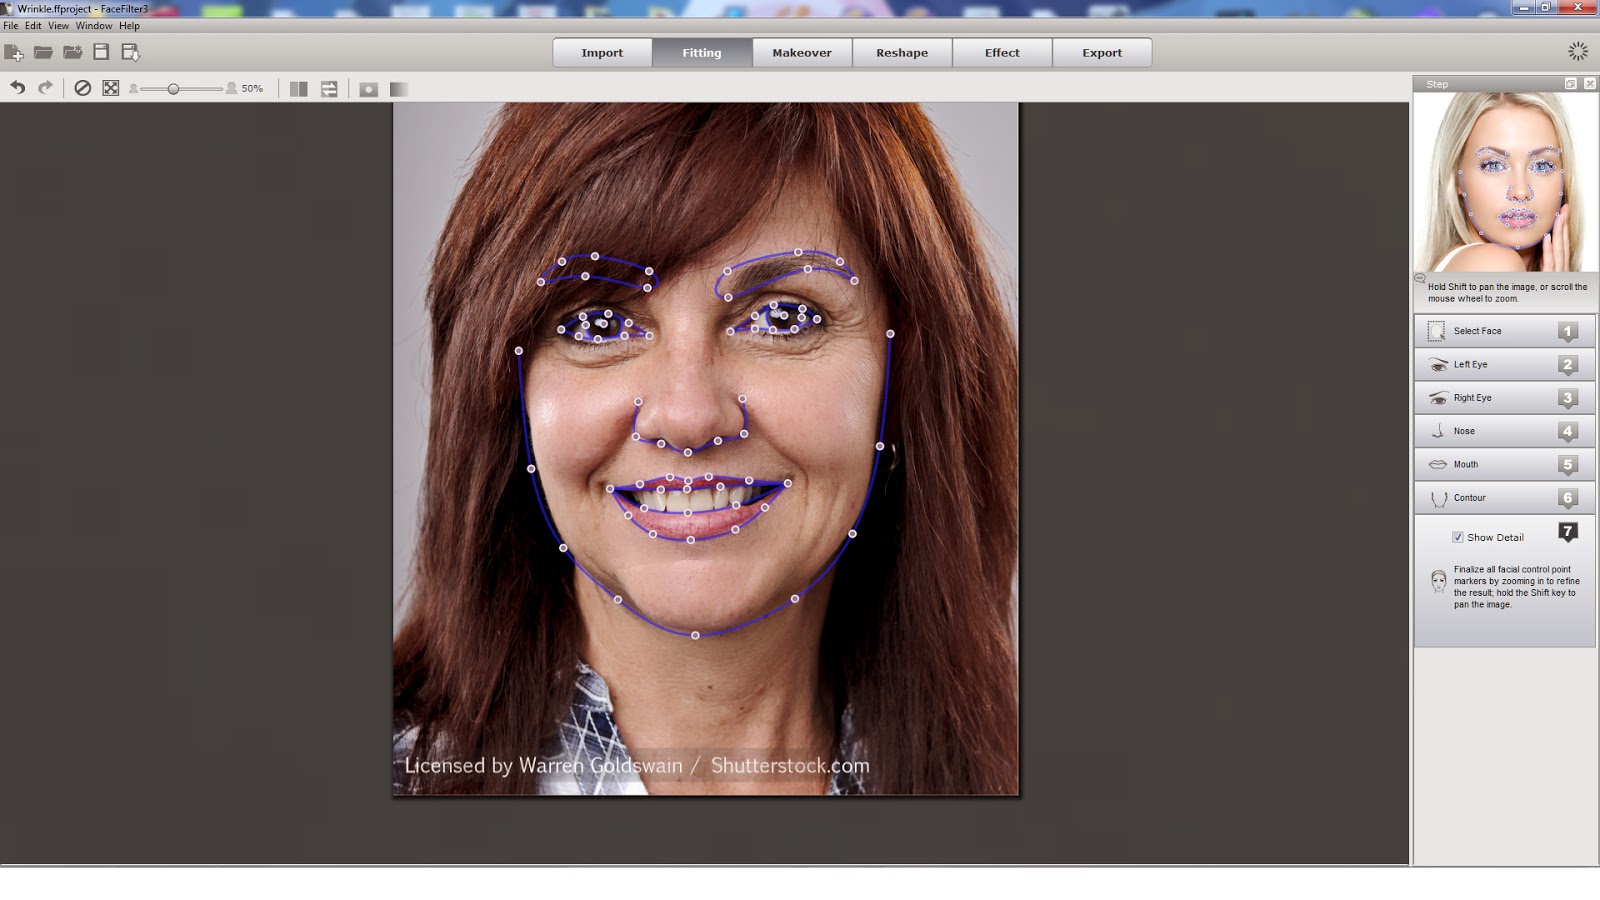
Task: Expand the Left Eye step 2
Action: click(1504, 364)
